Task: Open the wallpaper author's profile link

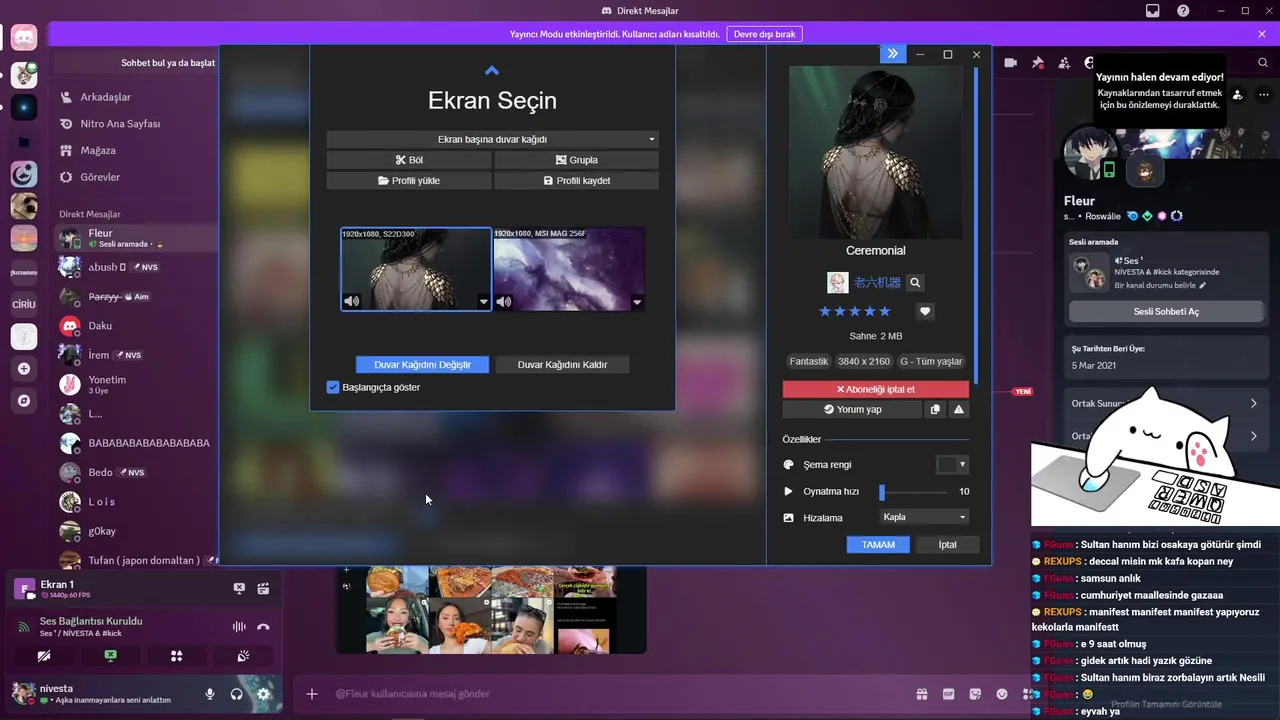Action: 877,283
